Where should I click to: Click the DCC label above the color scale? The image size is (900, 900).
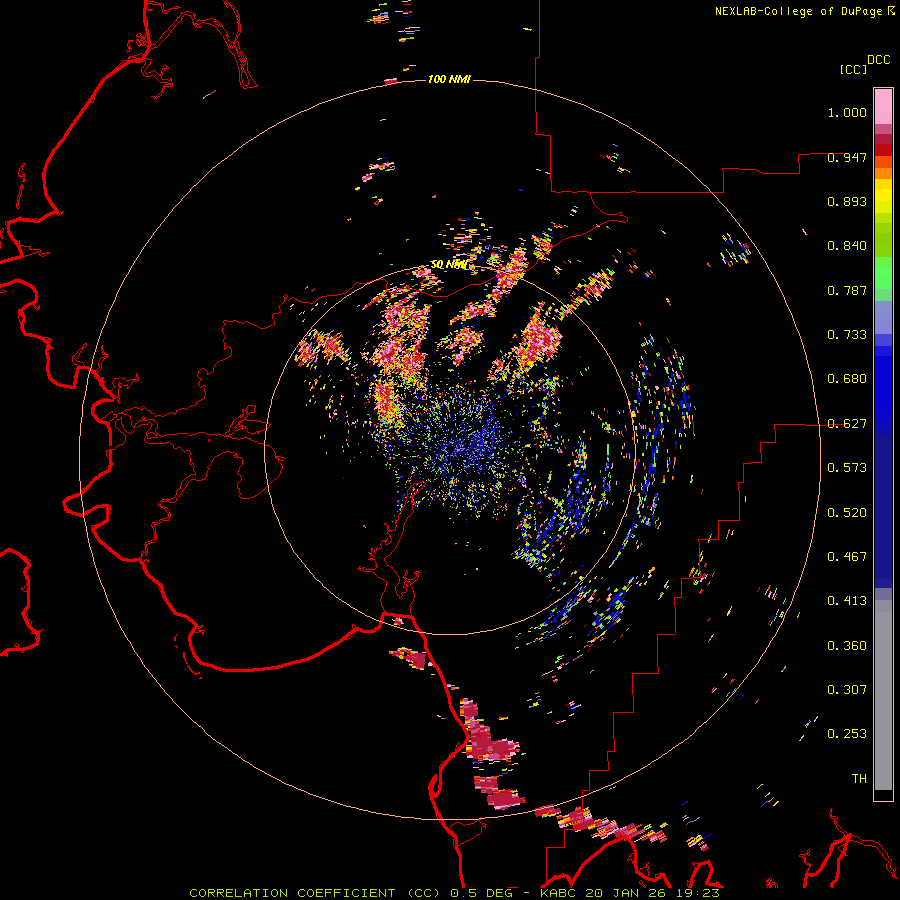[x=879, y=60]
